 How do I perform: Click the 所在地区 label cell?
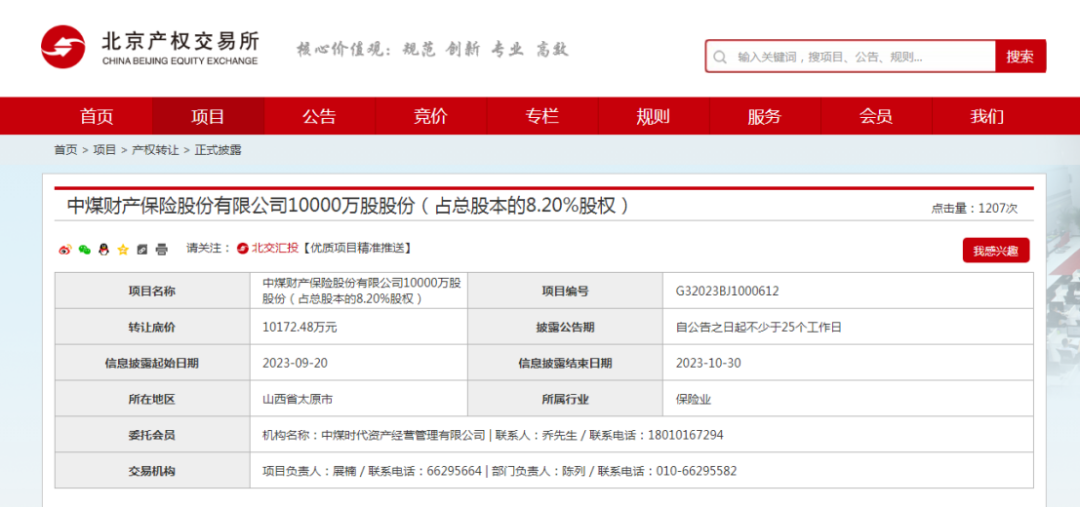(152, 399)
